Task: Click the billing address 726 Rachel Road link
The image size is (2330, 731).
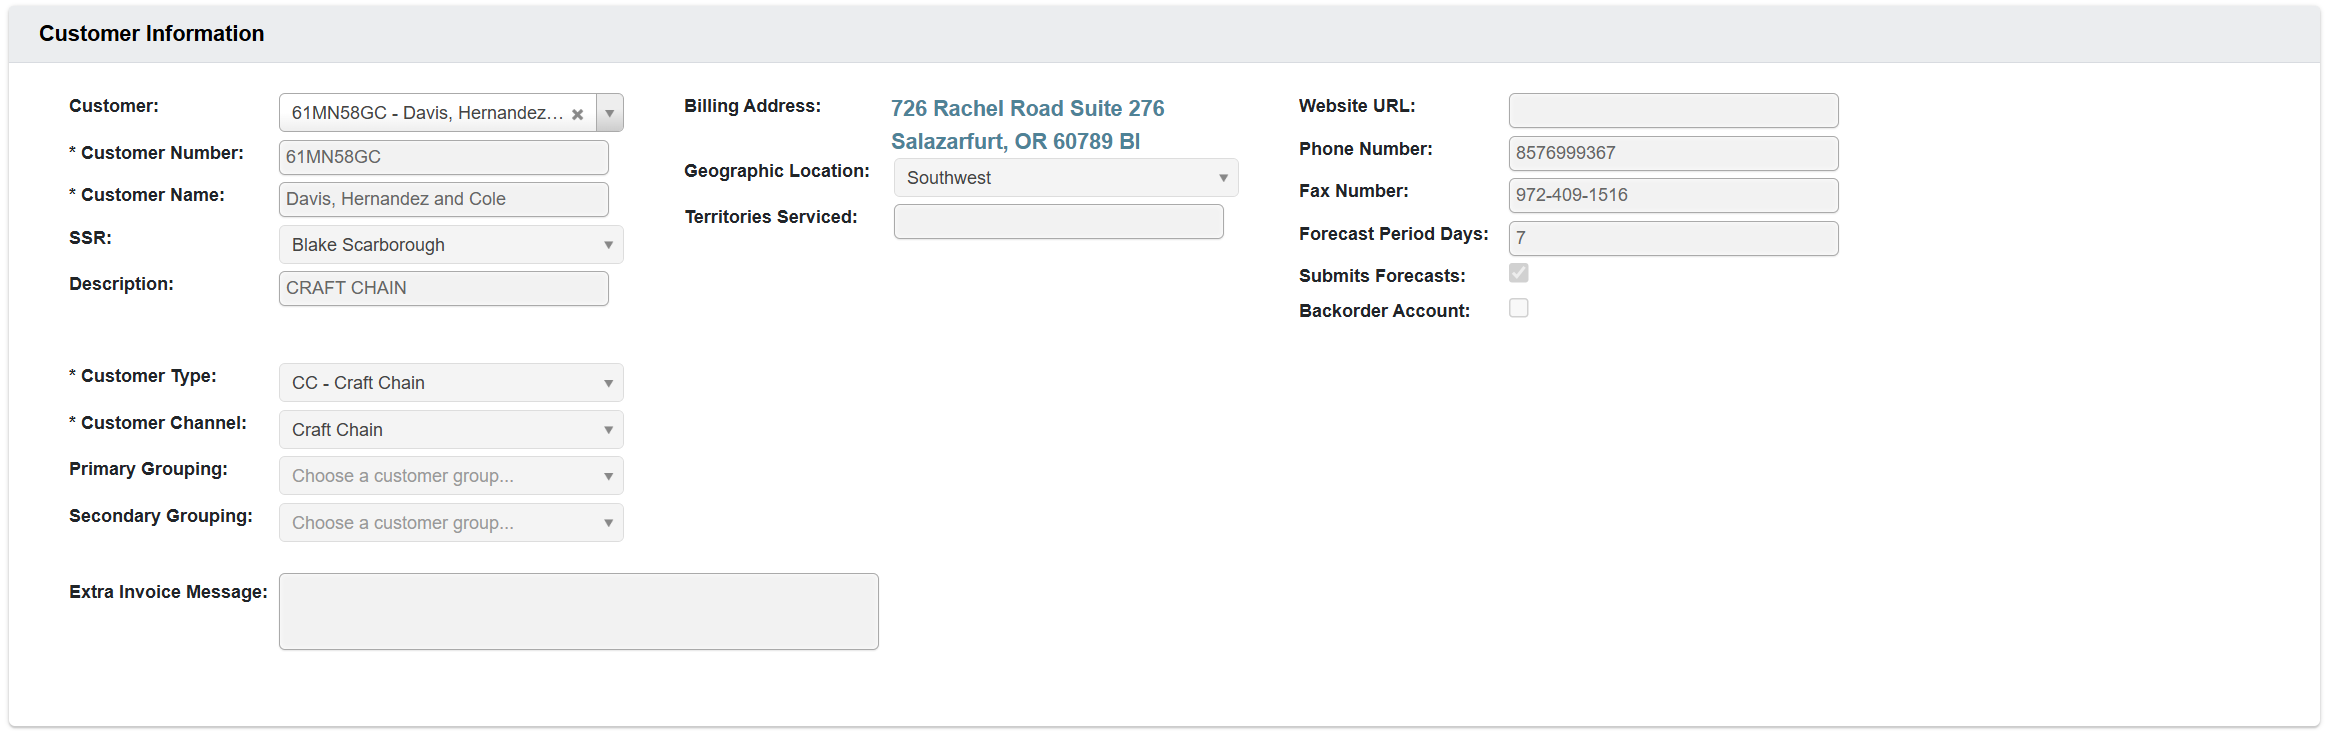Action: [1027, 108]
